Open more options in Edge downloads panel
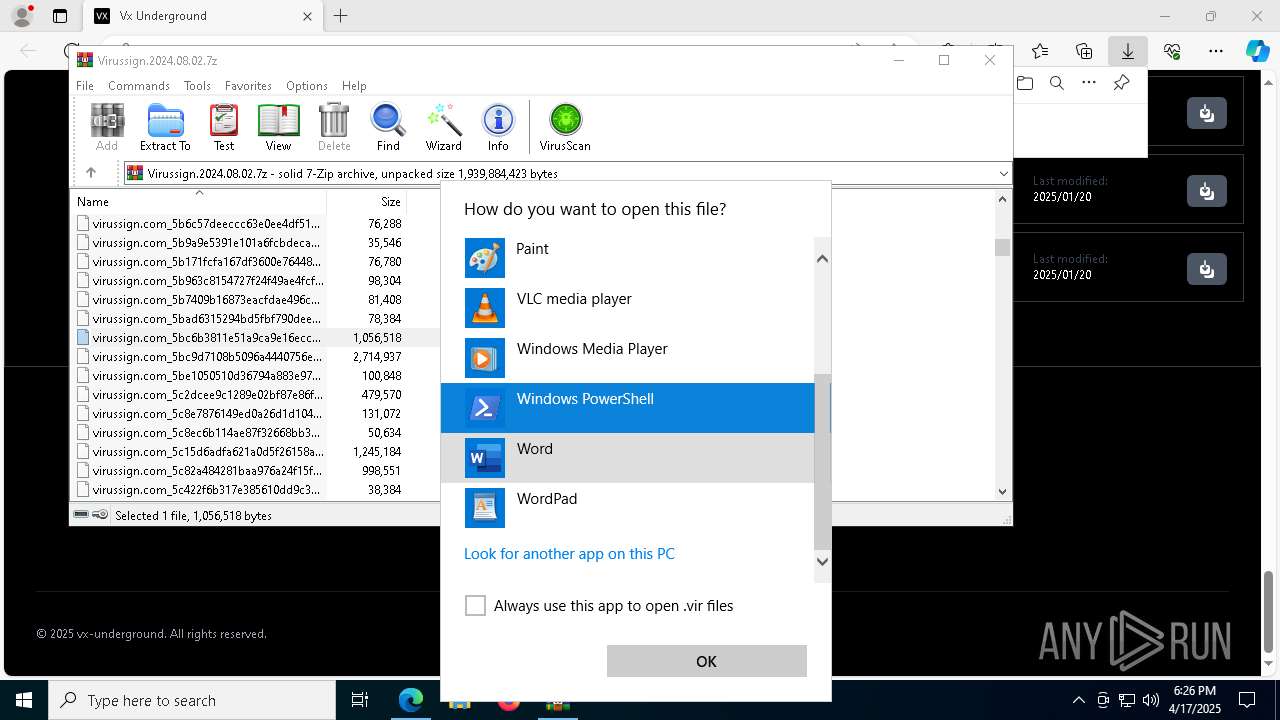This screenshot has width=1280, height=720. 1089,83
